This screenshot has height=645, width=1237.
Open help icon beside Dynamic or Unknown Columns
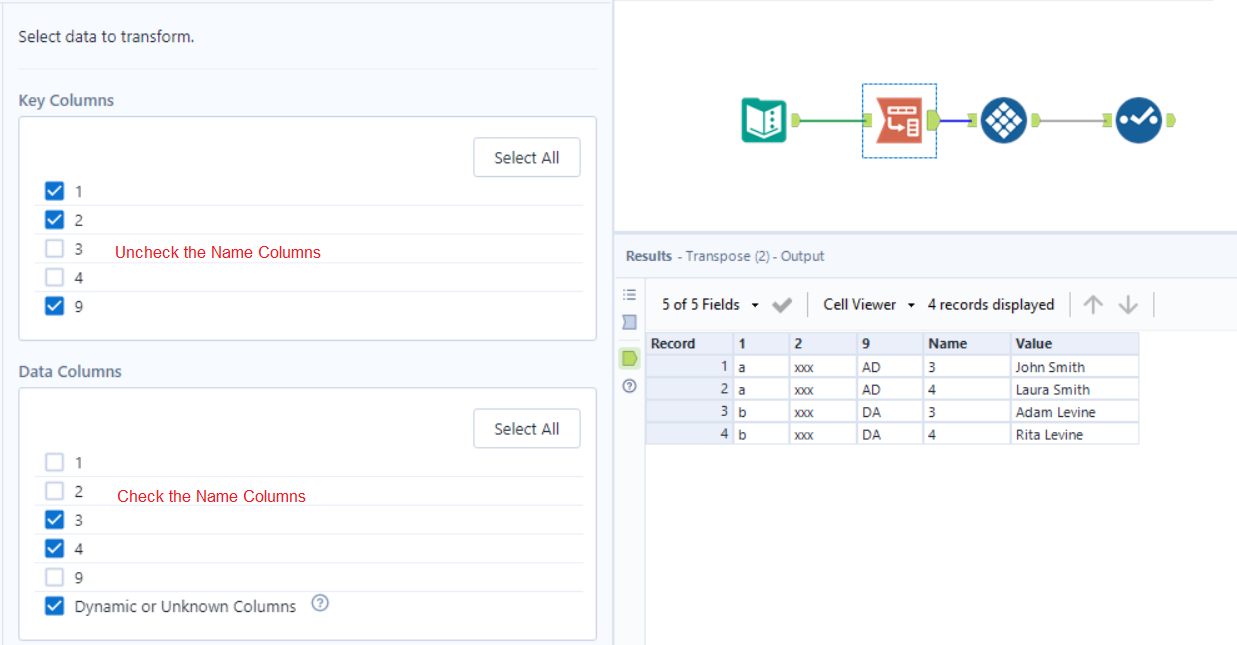point(320,603)
